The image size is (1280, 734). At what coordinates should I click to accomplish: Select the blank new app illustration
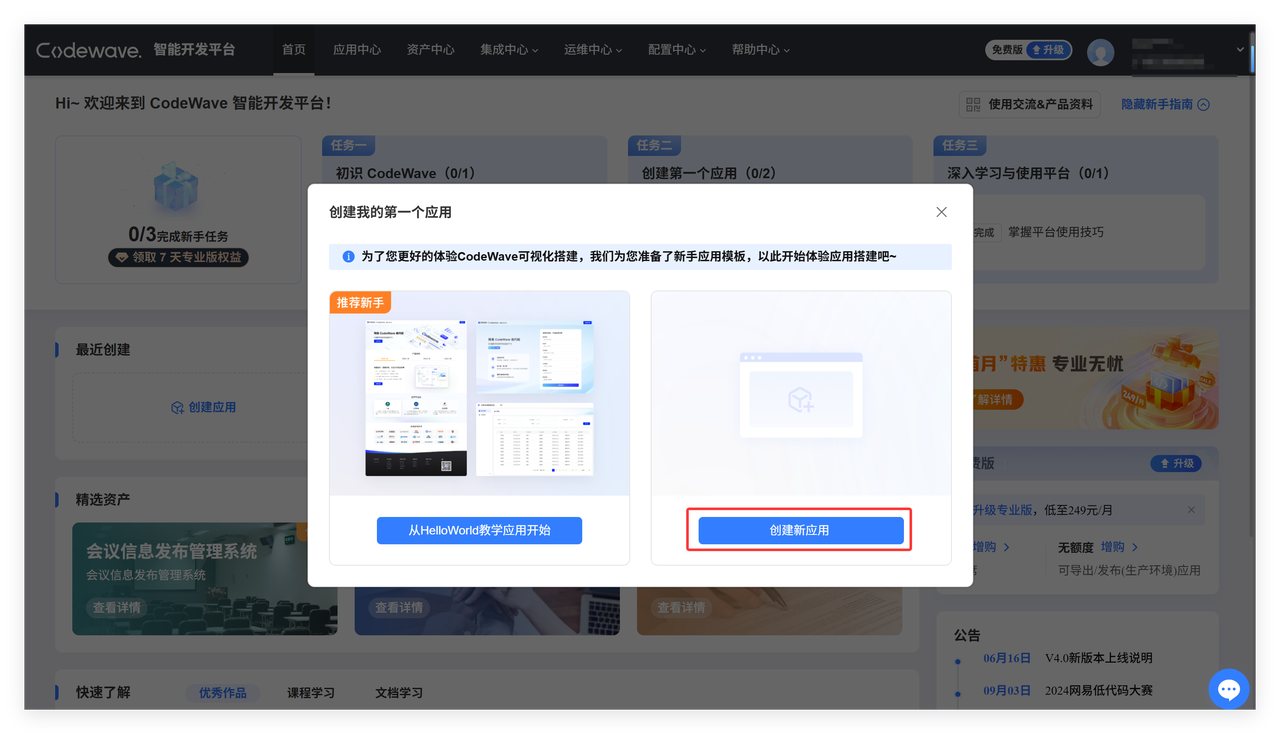pos(801,395)
